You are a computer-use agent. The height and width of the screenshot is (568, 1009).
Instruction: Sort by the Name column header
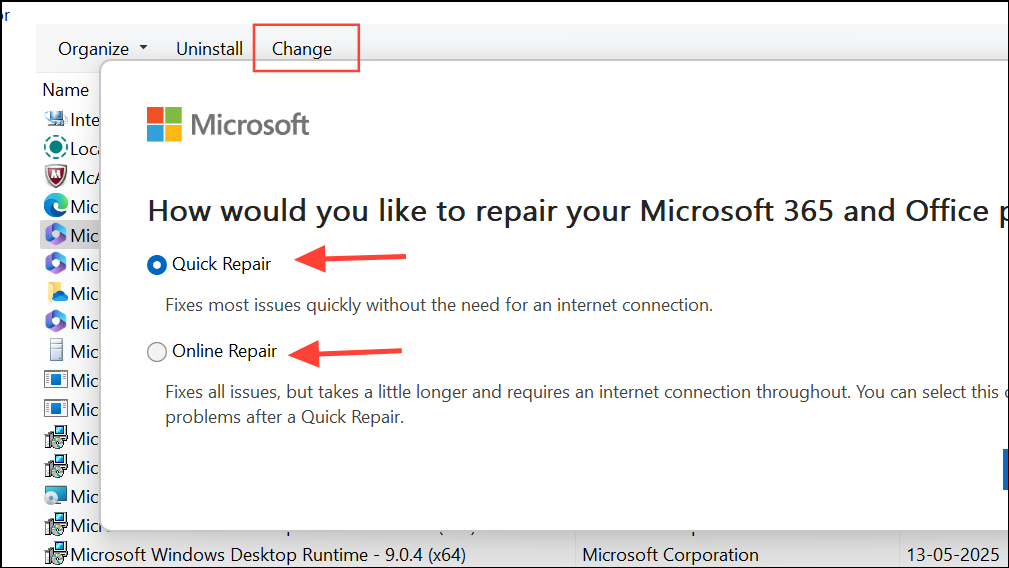[x=65, y=90]
